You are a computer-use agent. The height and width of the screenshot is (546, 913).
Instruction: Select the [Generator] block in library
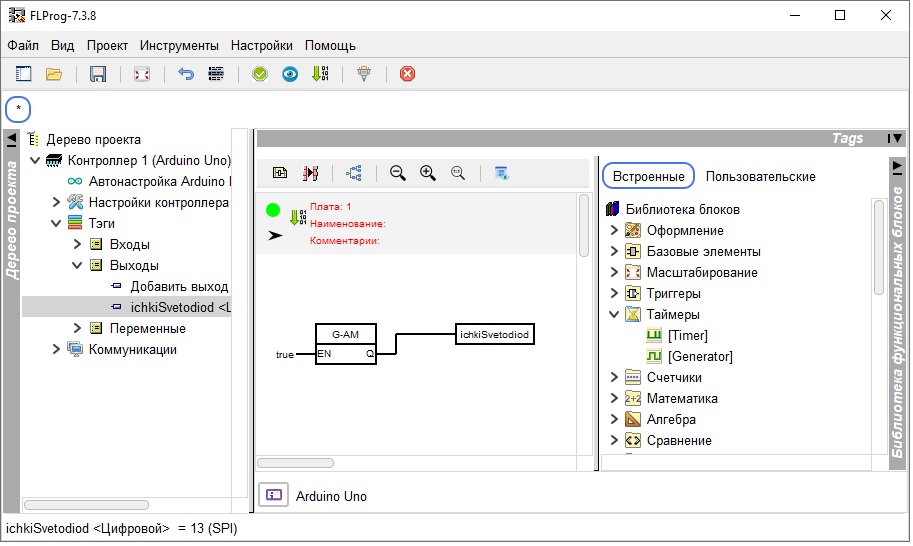699,357
